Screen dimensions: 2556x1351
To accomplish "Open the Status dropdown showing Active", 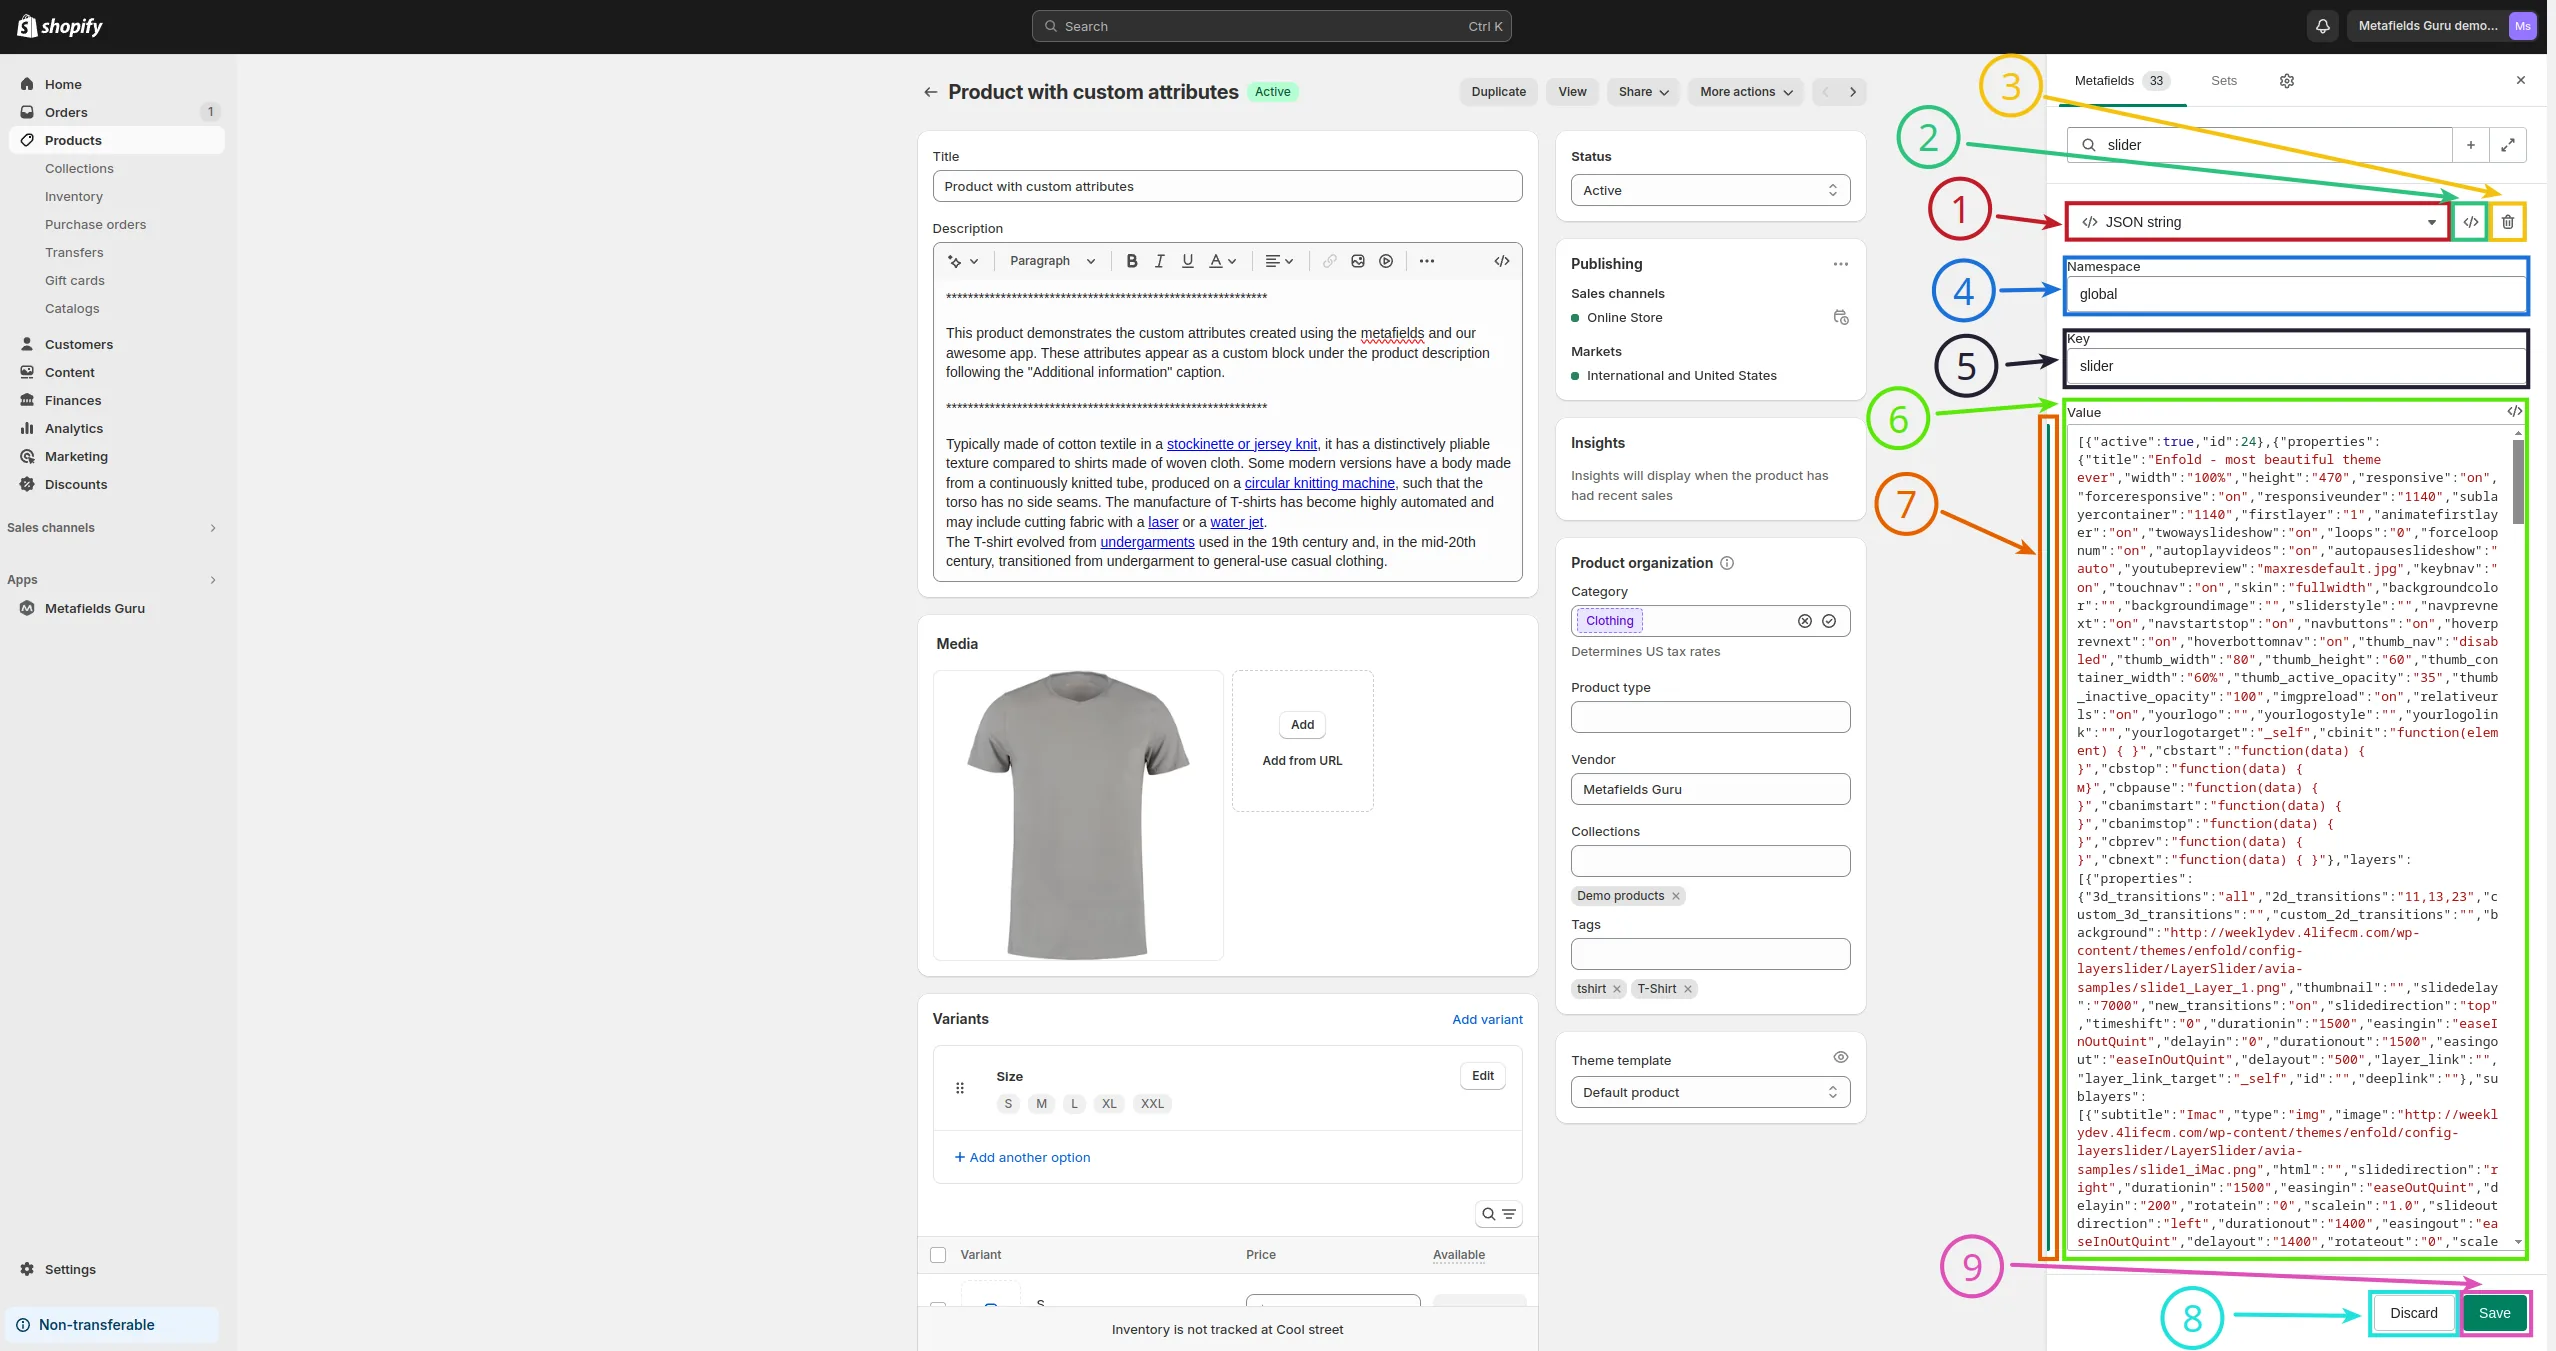I will point(1710,190).
